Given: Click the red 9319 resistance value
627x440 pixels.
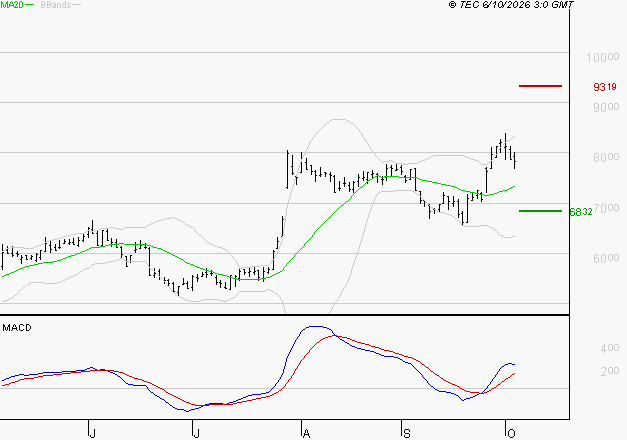Looking at the screenshot, I should coord(605,87).
